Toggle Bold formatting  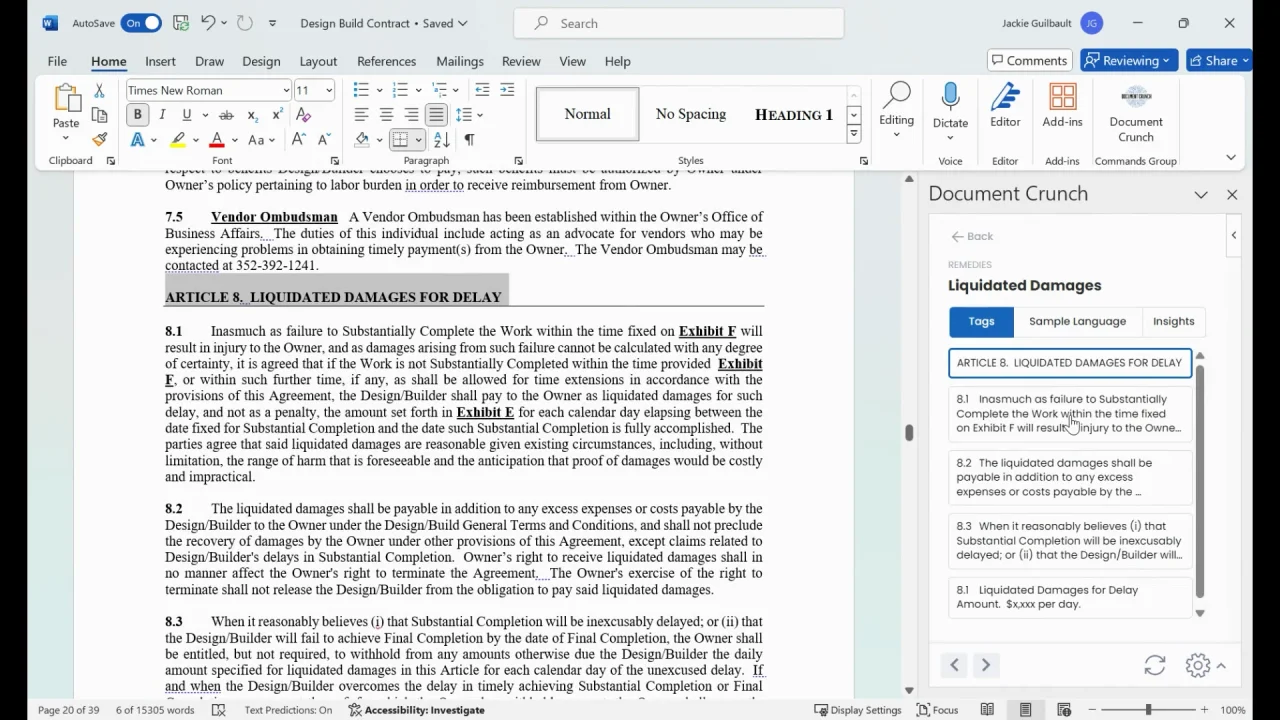point(138,115)
